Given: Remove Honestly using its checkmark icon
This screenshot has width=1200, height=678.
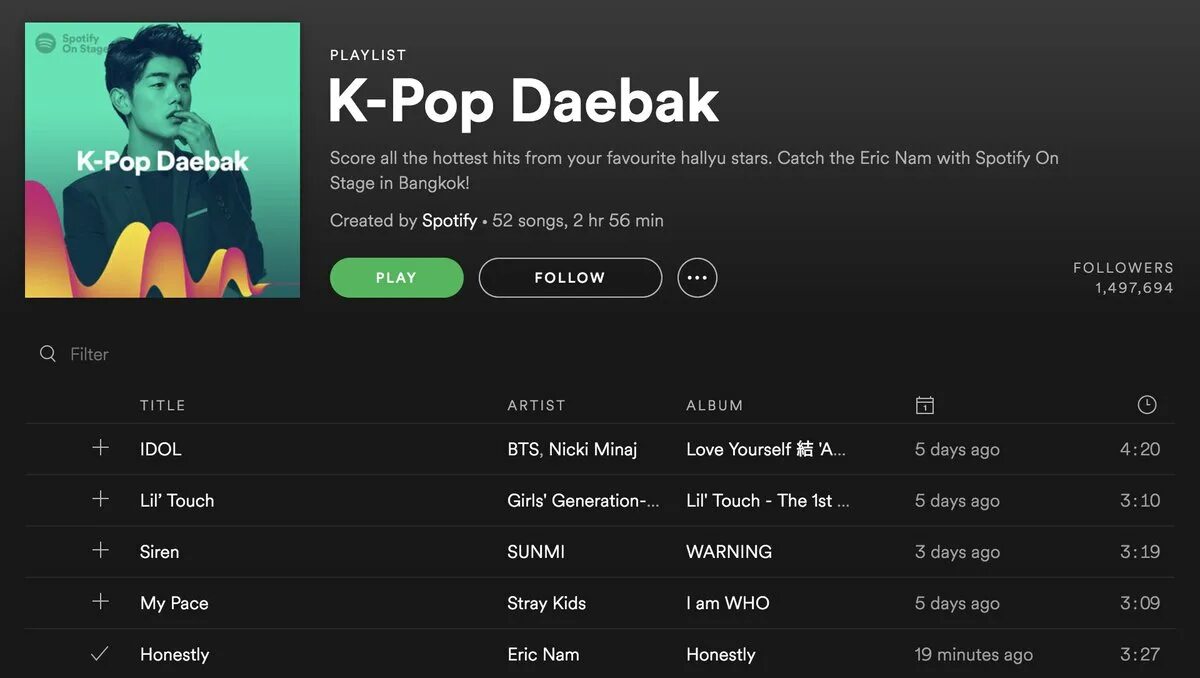Looking at the screenshot, I should click(100, 654).
